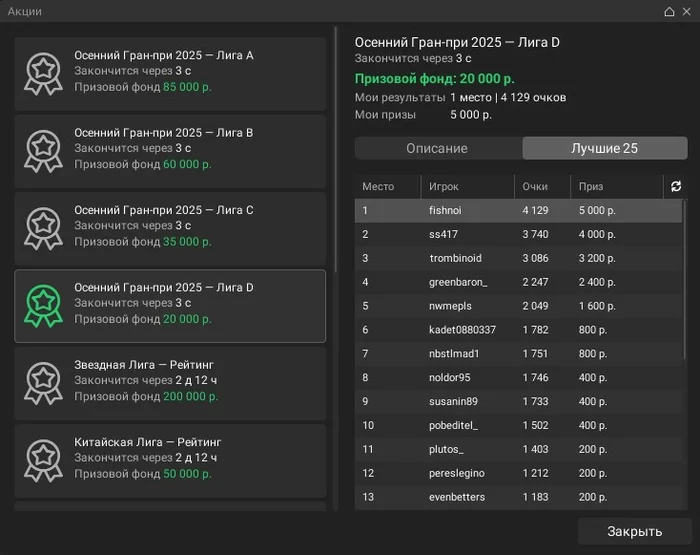Select player plutos_ in leaderboard
Viewport: 700px width, 555px height.
tap(518, 449)
